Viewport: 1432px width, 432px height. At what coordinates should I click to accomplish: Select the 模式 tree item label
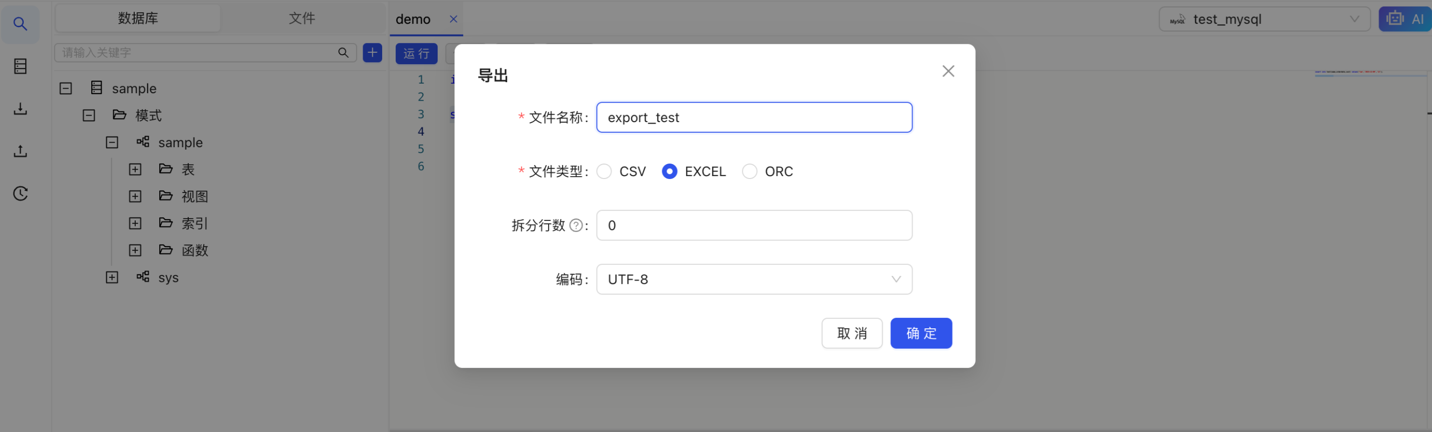coord(148,115)
